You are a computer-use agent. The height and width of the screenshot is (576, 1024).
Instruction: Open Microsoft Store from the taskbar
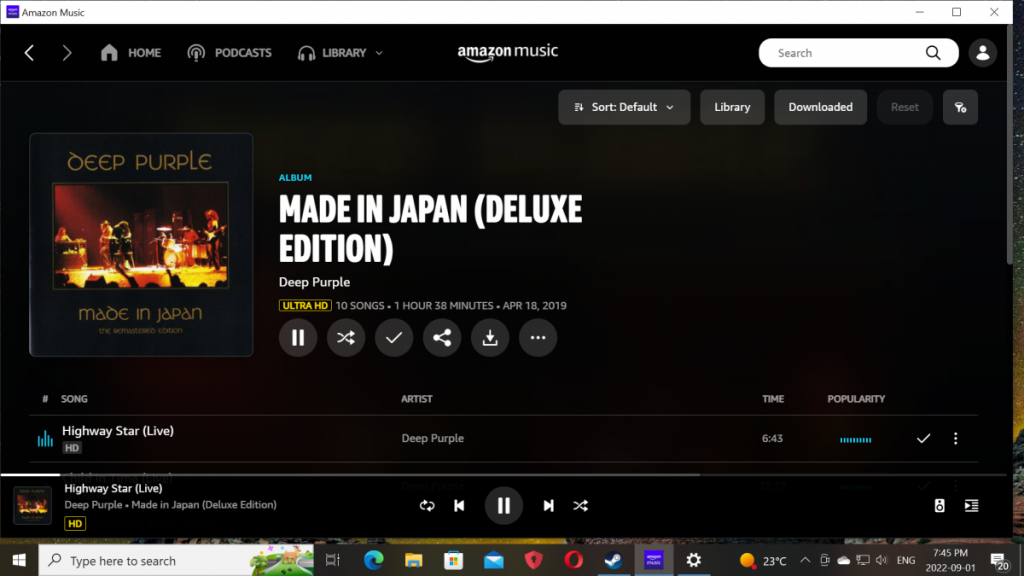453,560
